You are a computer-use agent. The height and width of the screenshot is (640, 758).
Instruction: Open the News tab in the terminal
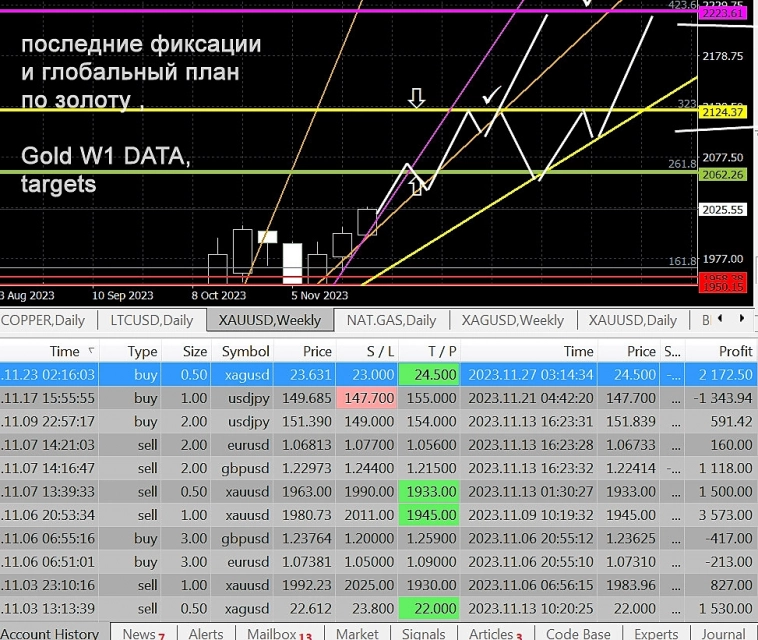point(143,633)
